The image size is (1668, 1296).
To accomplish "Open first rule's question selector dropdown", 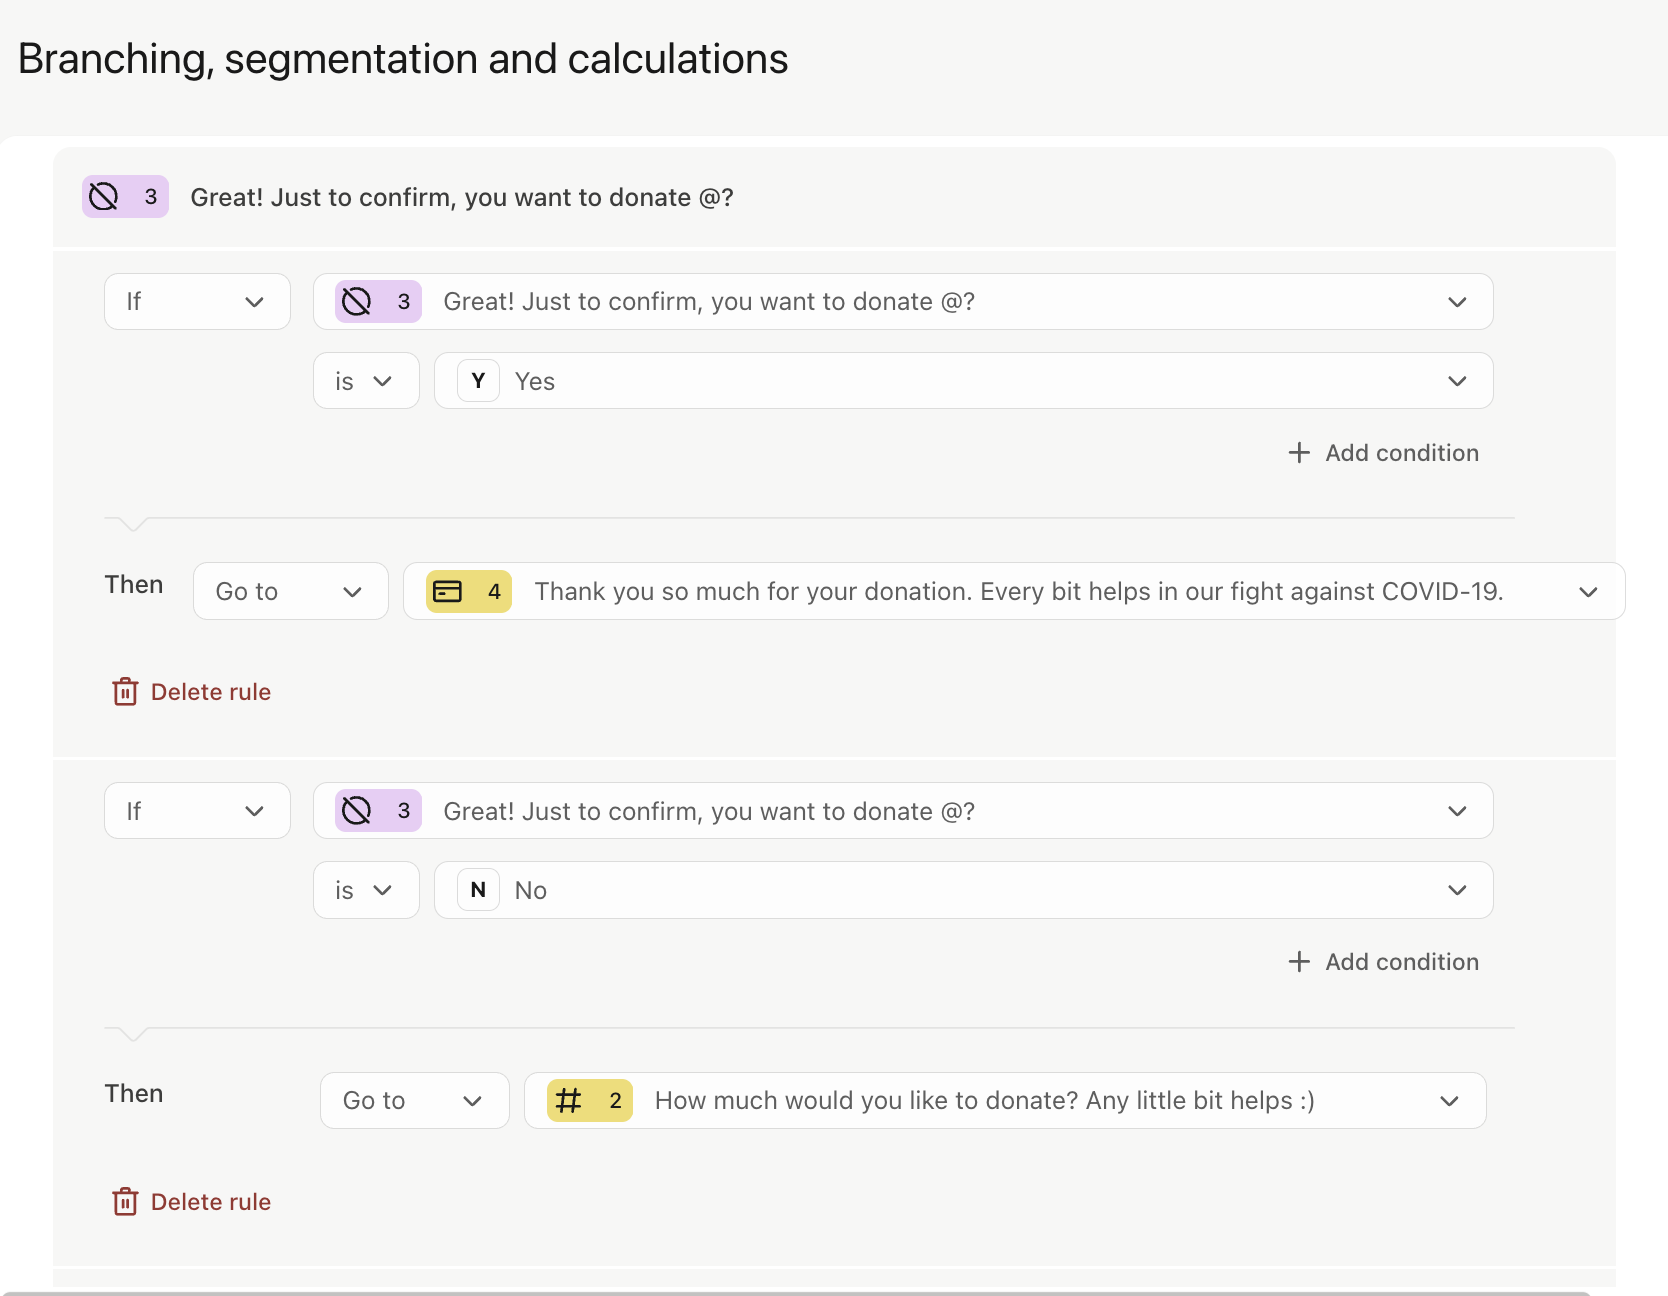I will [903, 302].
